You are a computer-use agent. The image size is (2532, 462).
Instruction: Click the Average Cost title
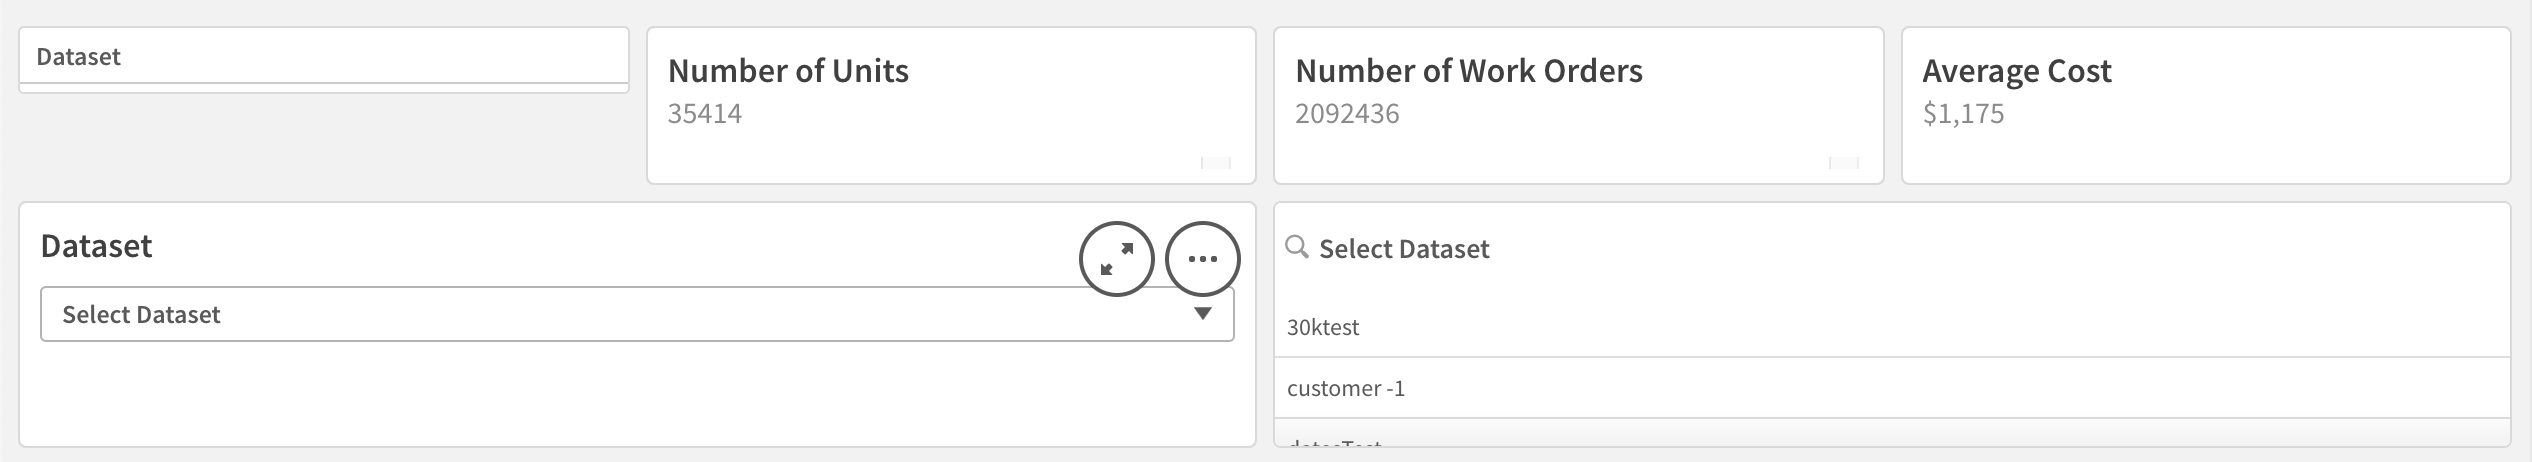coord(2016,71)
